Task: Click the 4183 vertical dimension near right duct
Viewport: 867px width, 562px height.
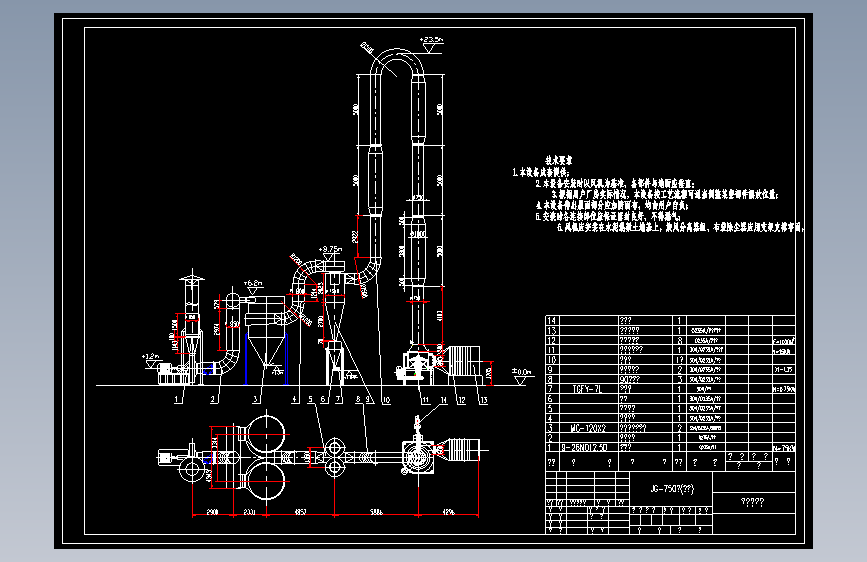Action: pyautogui.click(x=440, y=316)
